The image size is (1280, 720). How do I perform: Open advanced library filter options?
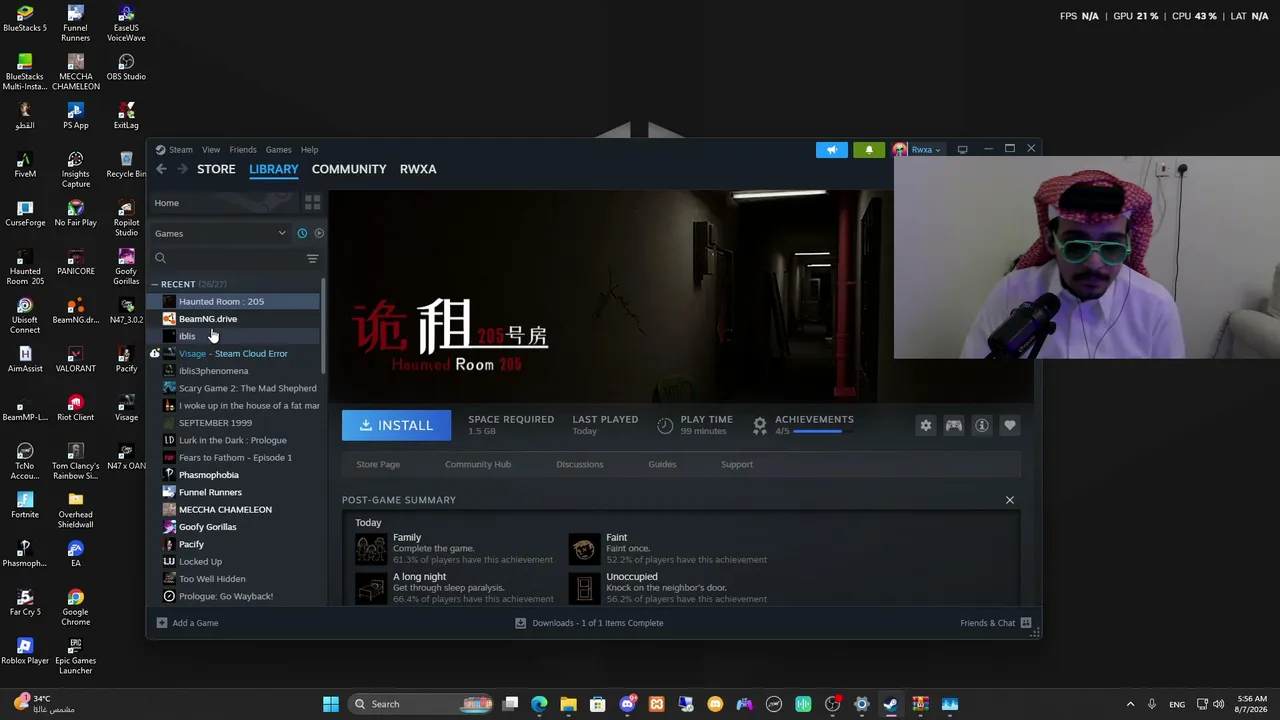point(312,259)
